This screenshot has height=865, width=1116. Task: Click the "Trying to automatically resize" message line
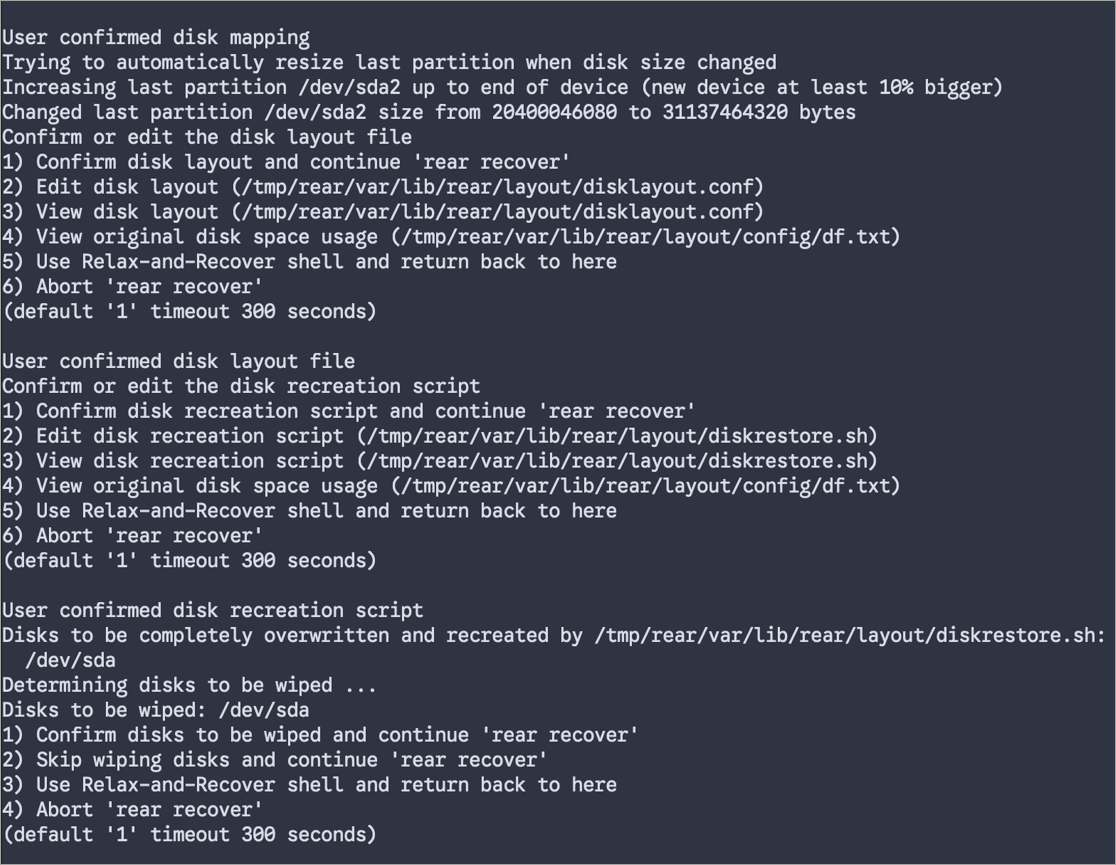coord(389,63)
